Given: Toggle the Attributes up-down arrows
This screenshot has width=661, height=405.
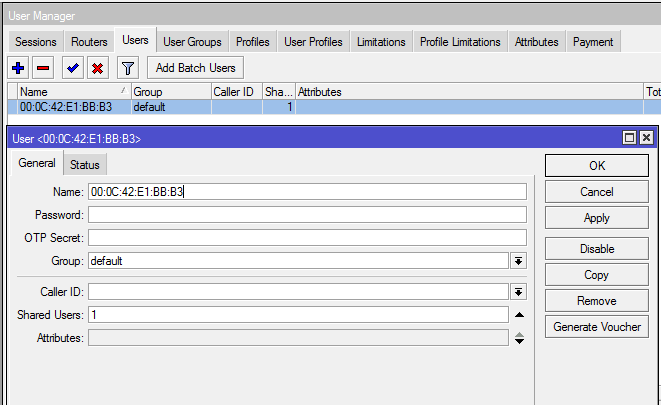Looking at the screenshot, I should (518, 338).
